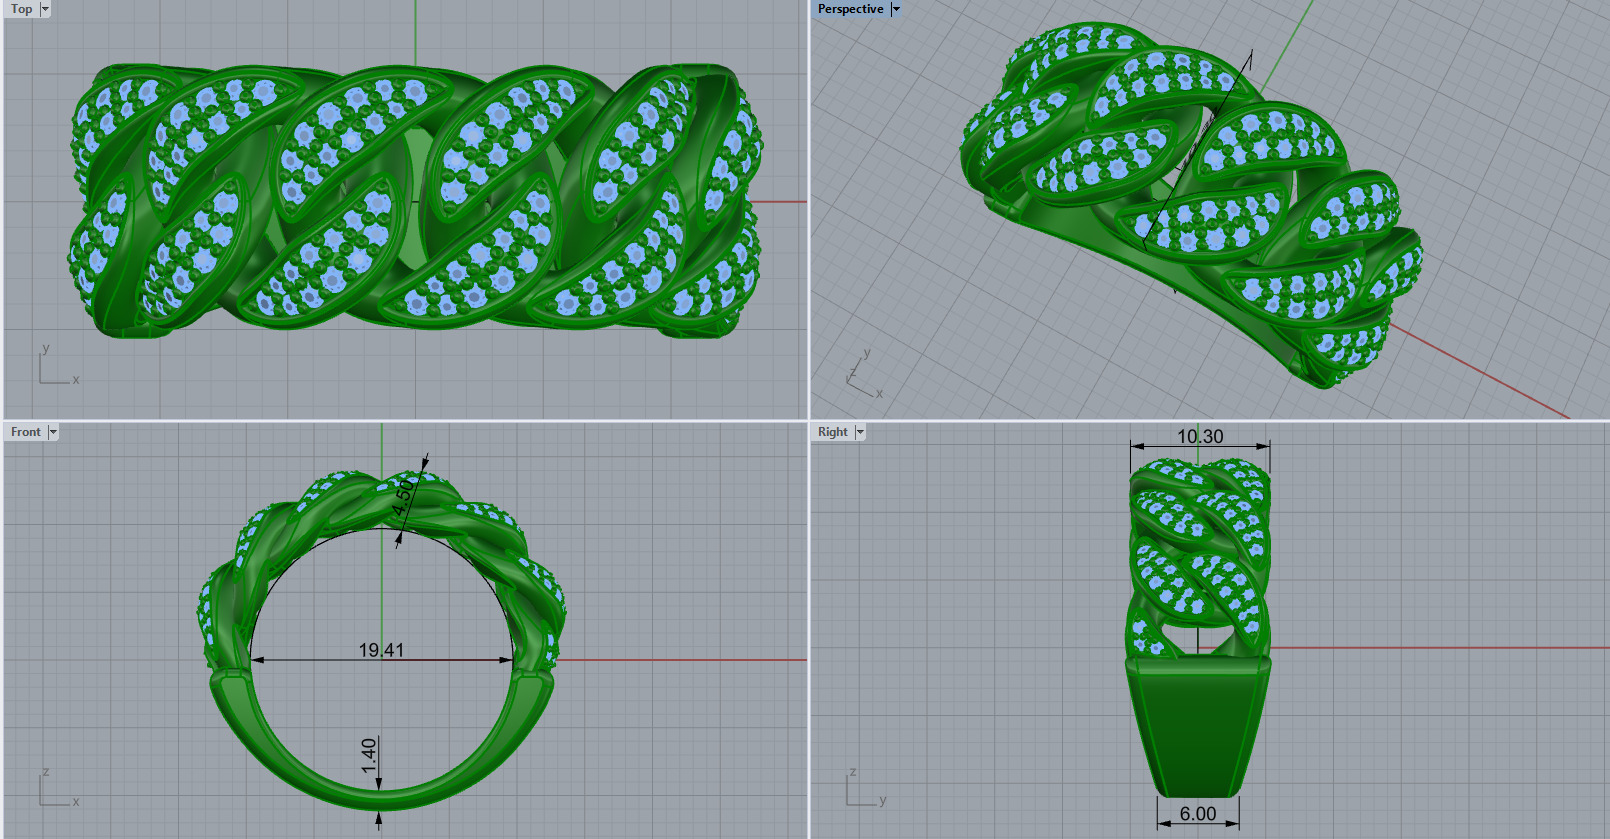This screenshot has height=839, width=1610.
Task: Select the chain link ring in Top viewport
Action: pos(415,200)
